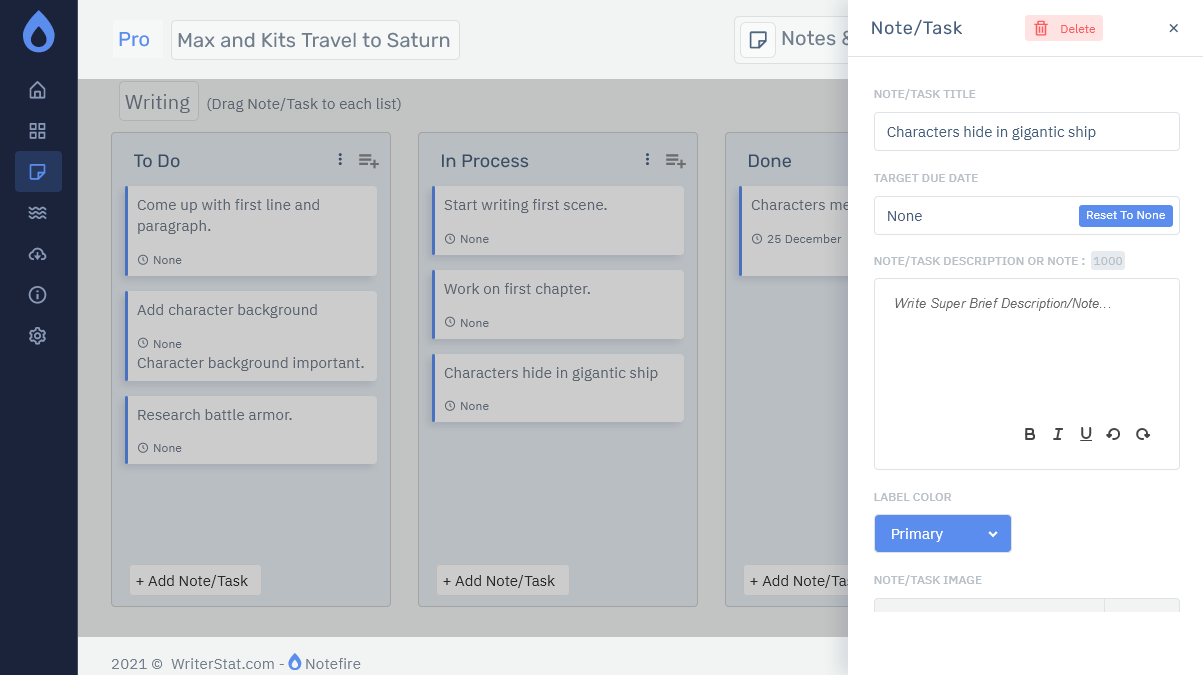Open the In Process list kebab menu

point(647,159)
